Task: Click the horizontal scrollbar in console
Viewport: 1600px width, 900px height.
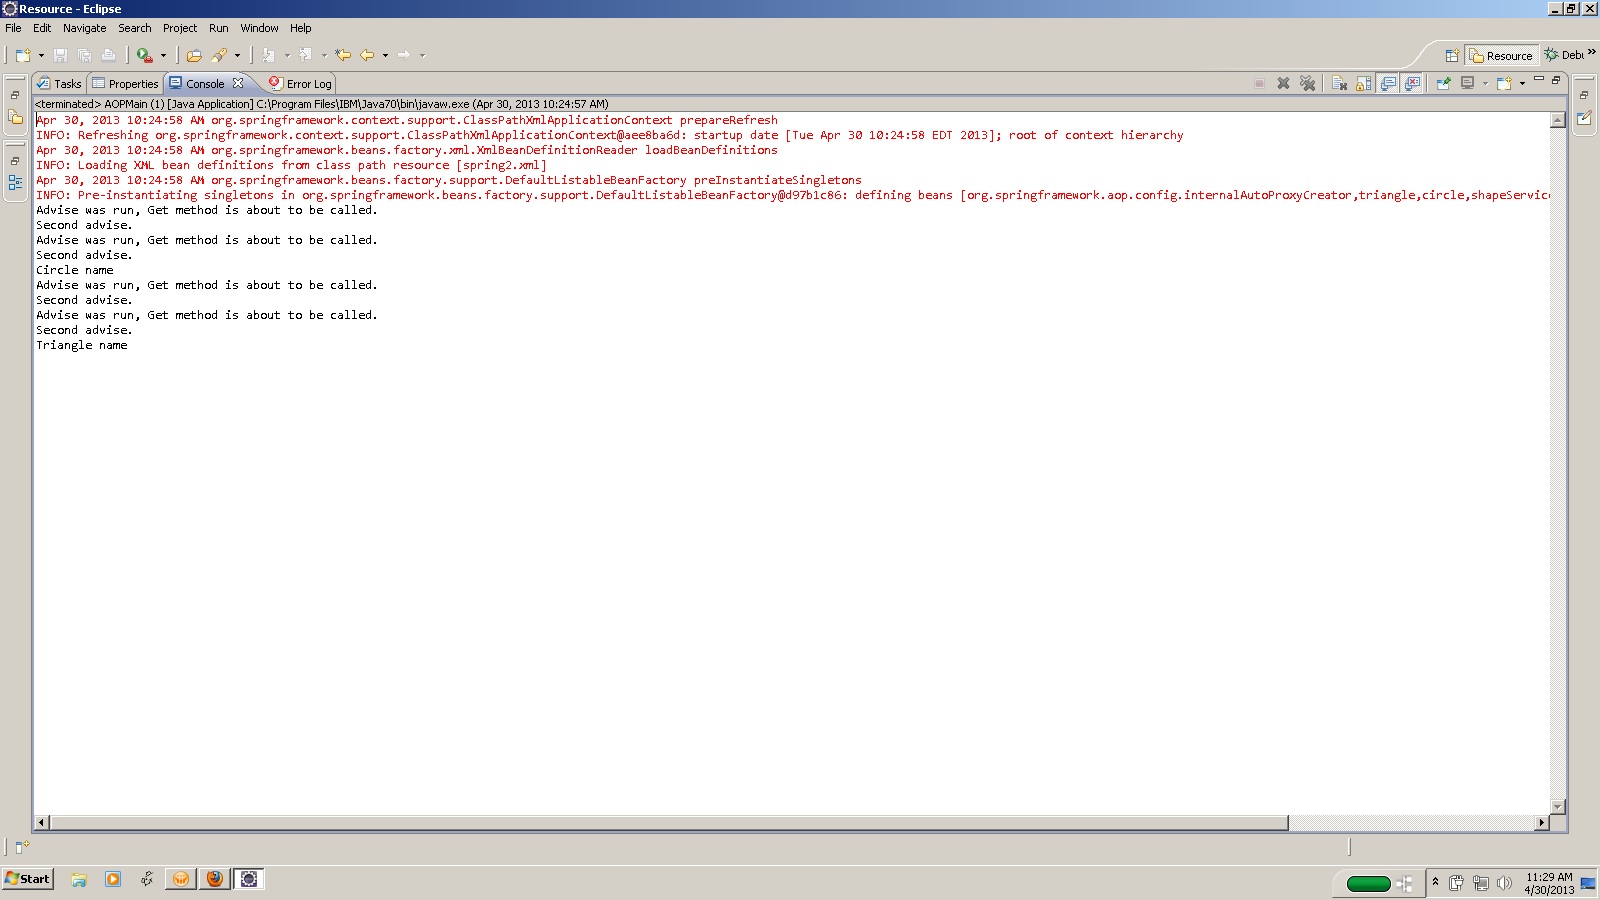Action: click(x=669, y=823)
